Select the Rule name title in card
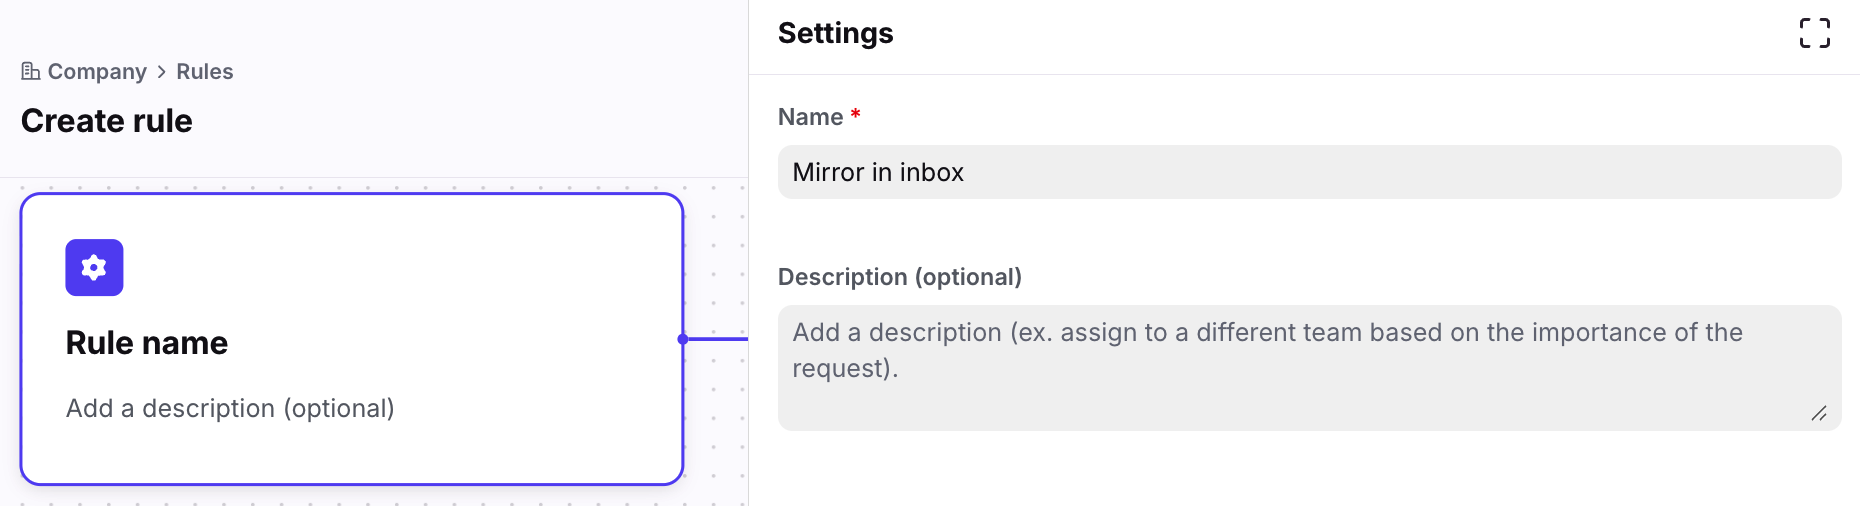Viewport: 1860px width, 506px height. pos(147,343)
